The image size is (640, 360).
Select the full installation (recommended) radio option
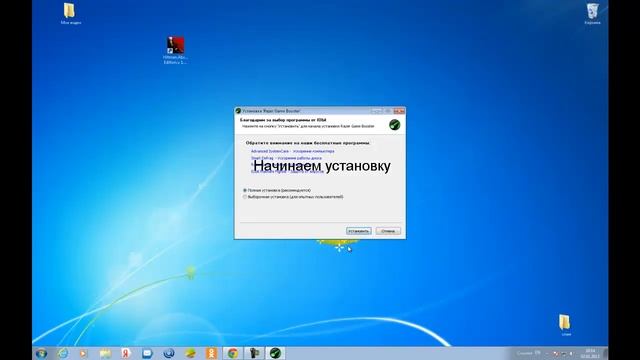click(x=245, y=190)
